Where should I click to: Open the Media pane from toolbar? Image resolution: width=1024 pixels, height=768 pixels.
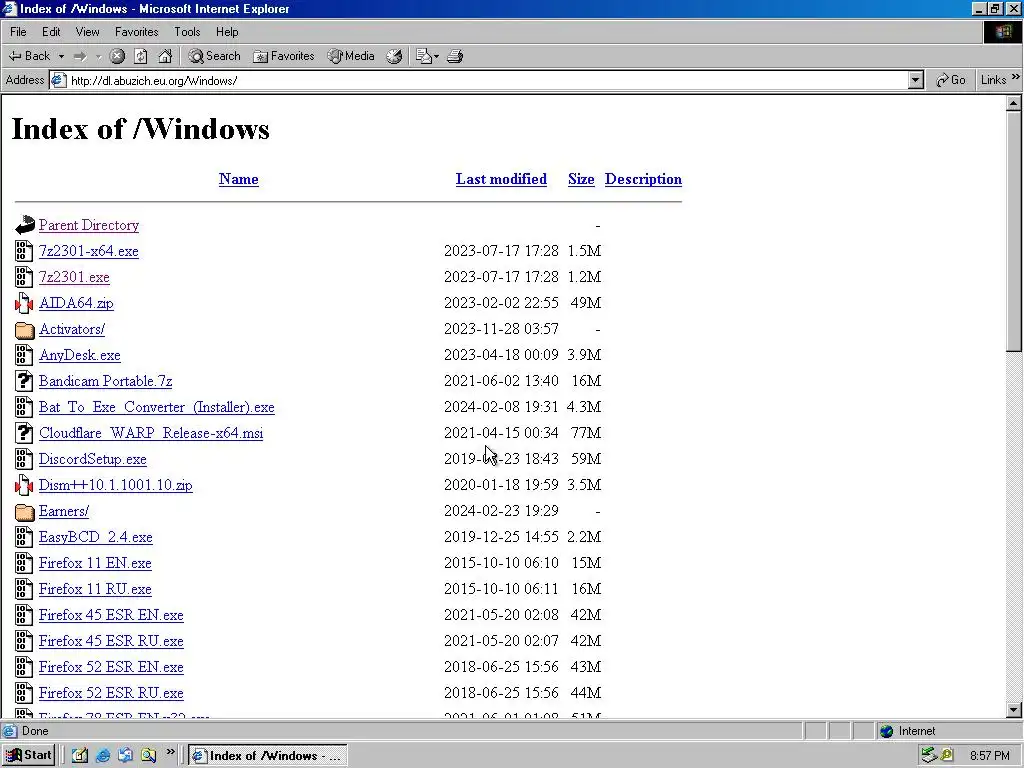pos(351,56)
